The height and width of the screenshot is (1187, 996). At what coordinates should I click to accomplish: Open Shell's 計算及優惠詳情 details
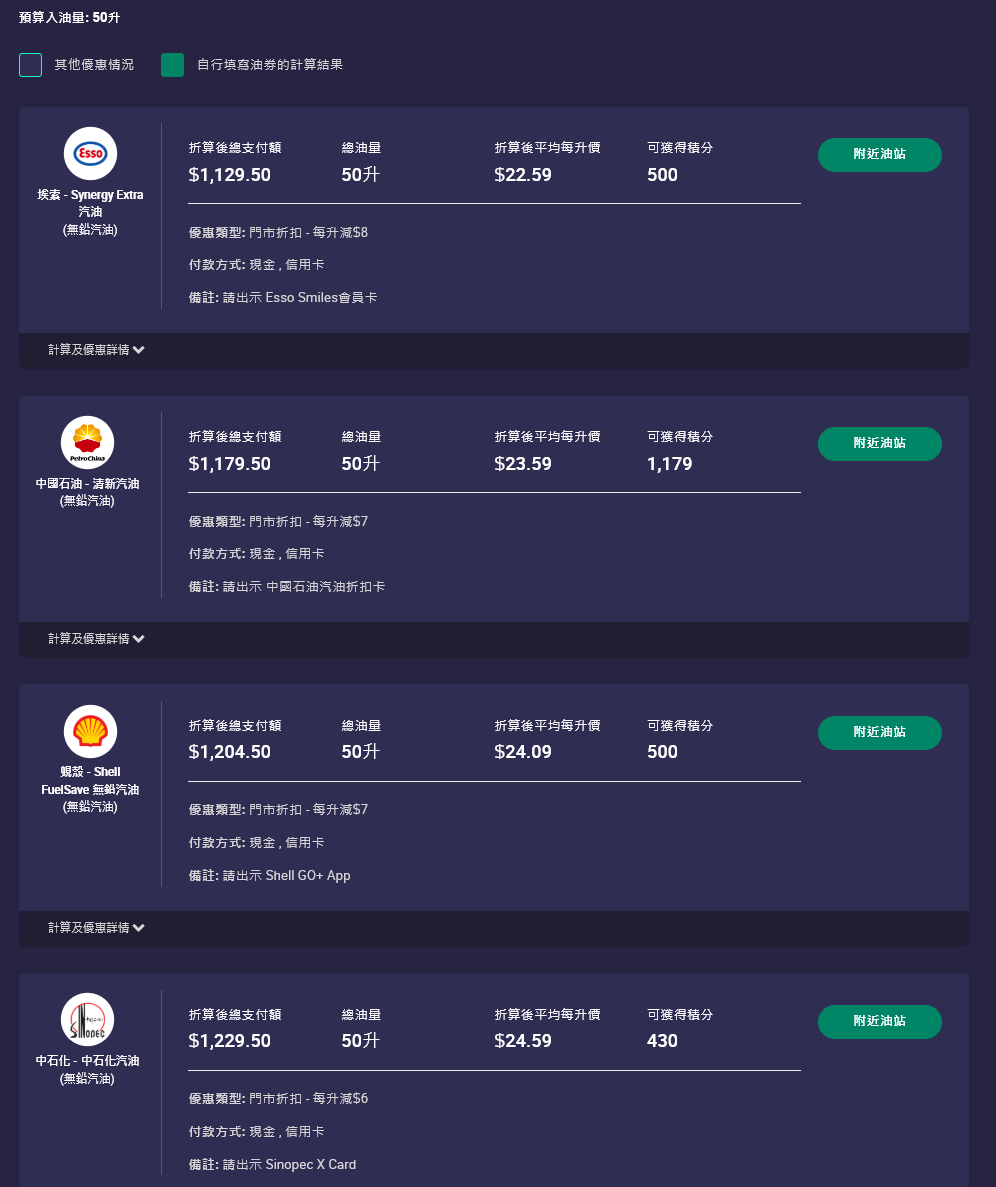96,928
